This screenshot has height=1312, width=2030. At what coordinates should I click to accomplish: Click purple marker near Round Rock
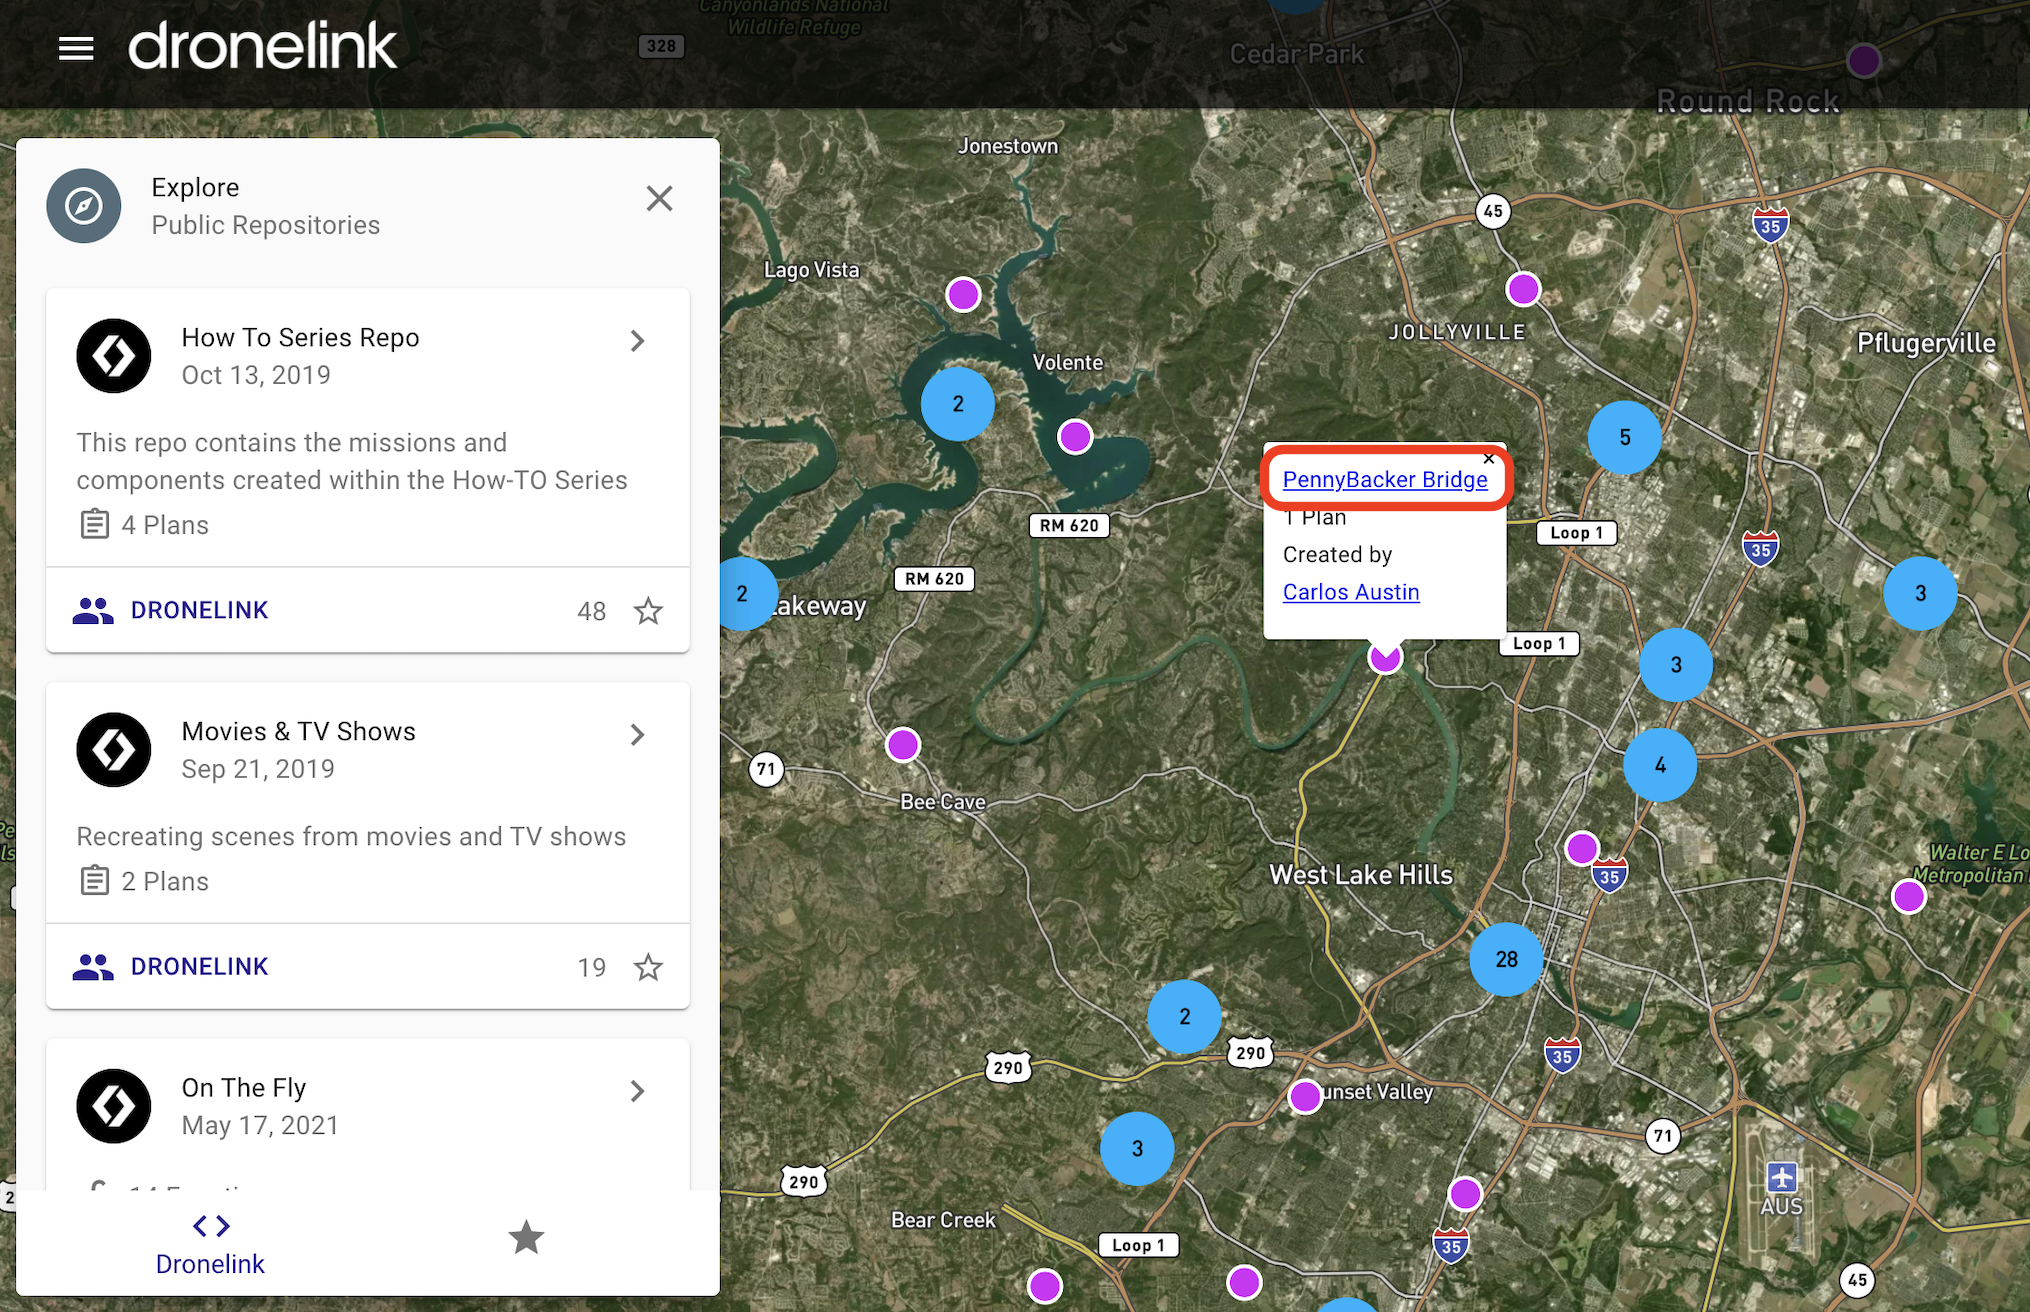(x=1864, y=61)
